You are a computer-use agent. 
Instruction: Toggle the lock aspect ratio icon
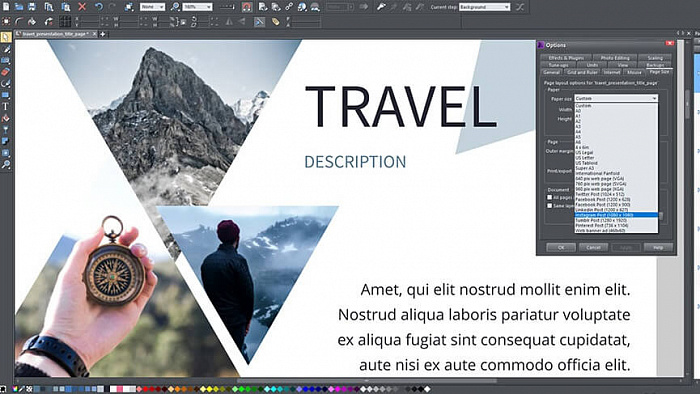click(x=183, y=21)
